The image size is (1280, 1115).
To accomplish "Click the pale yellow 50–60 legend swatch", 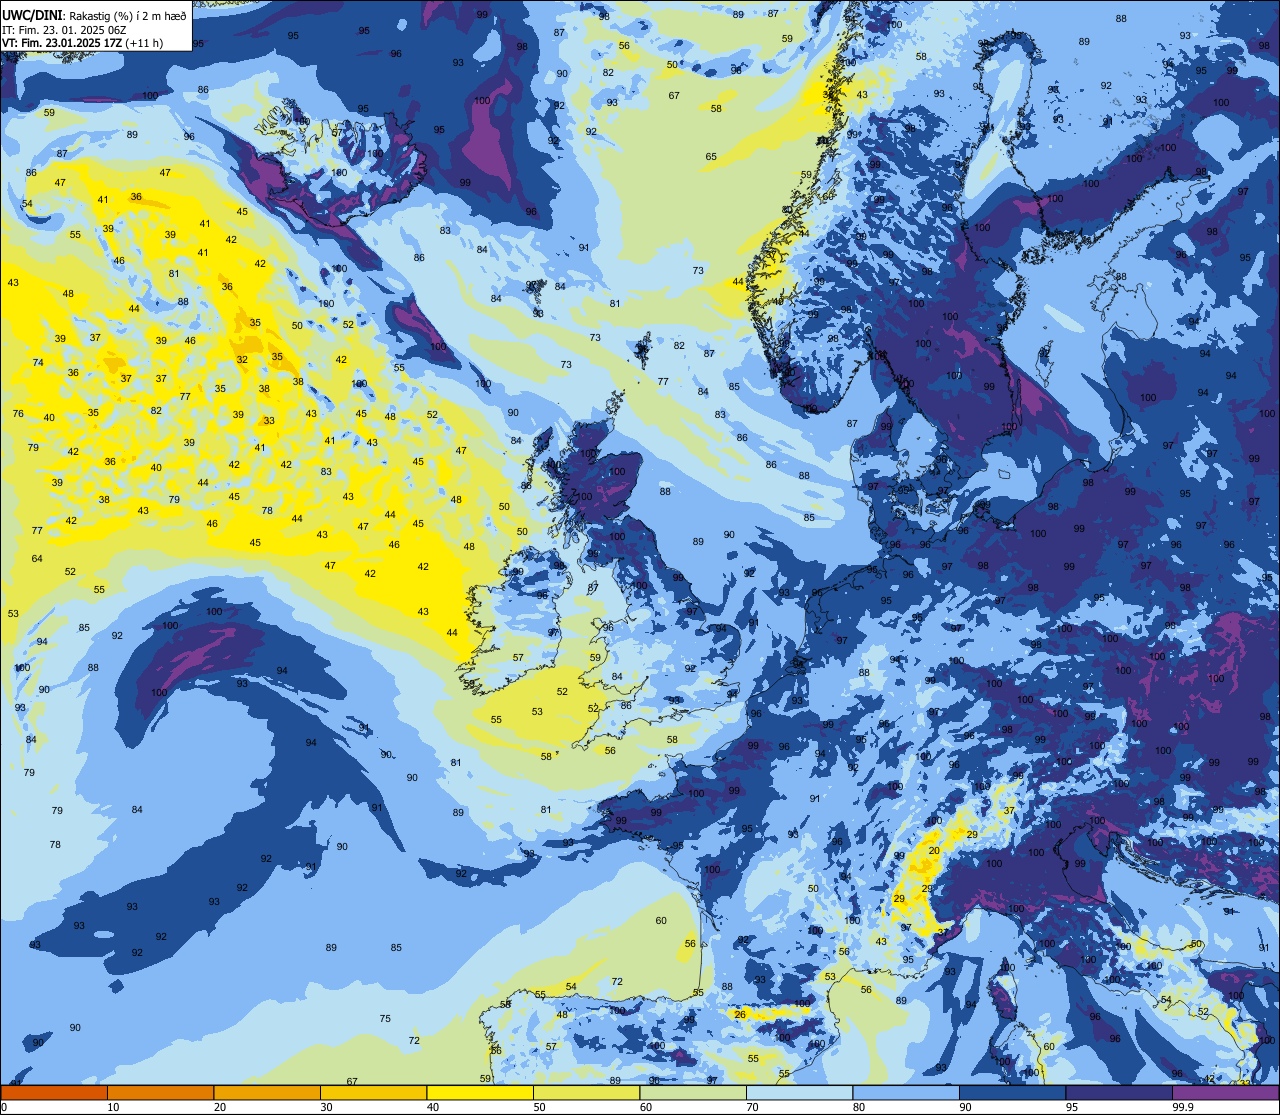I will click(586, 1092).
